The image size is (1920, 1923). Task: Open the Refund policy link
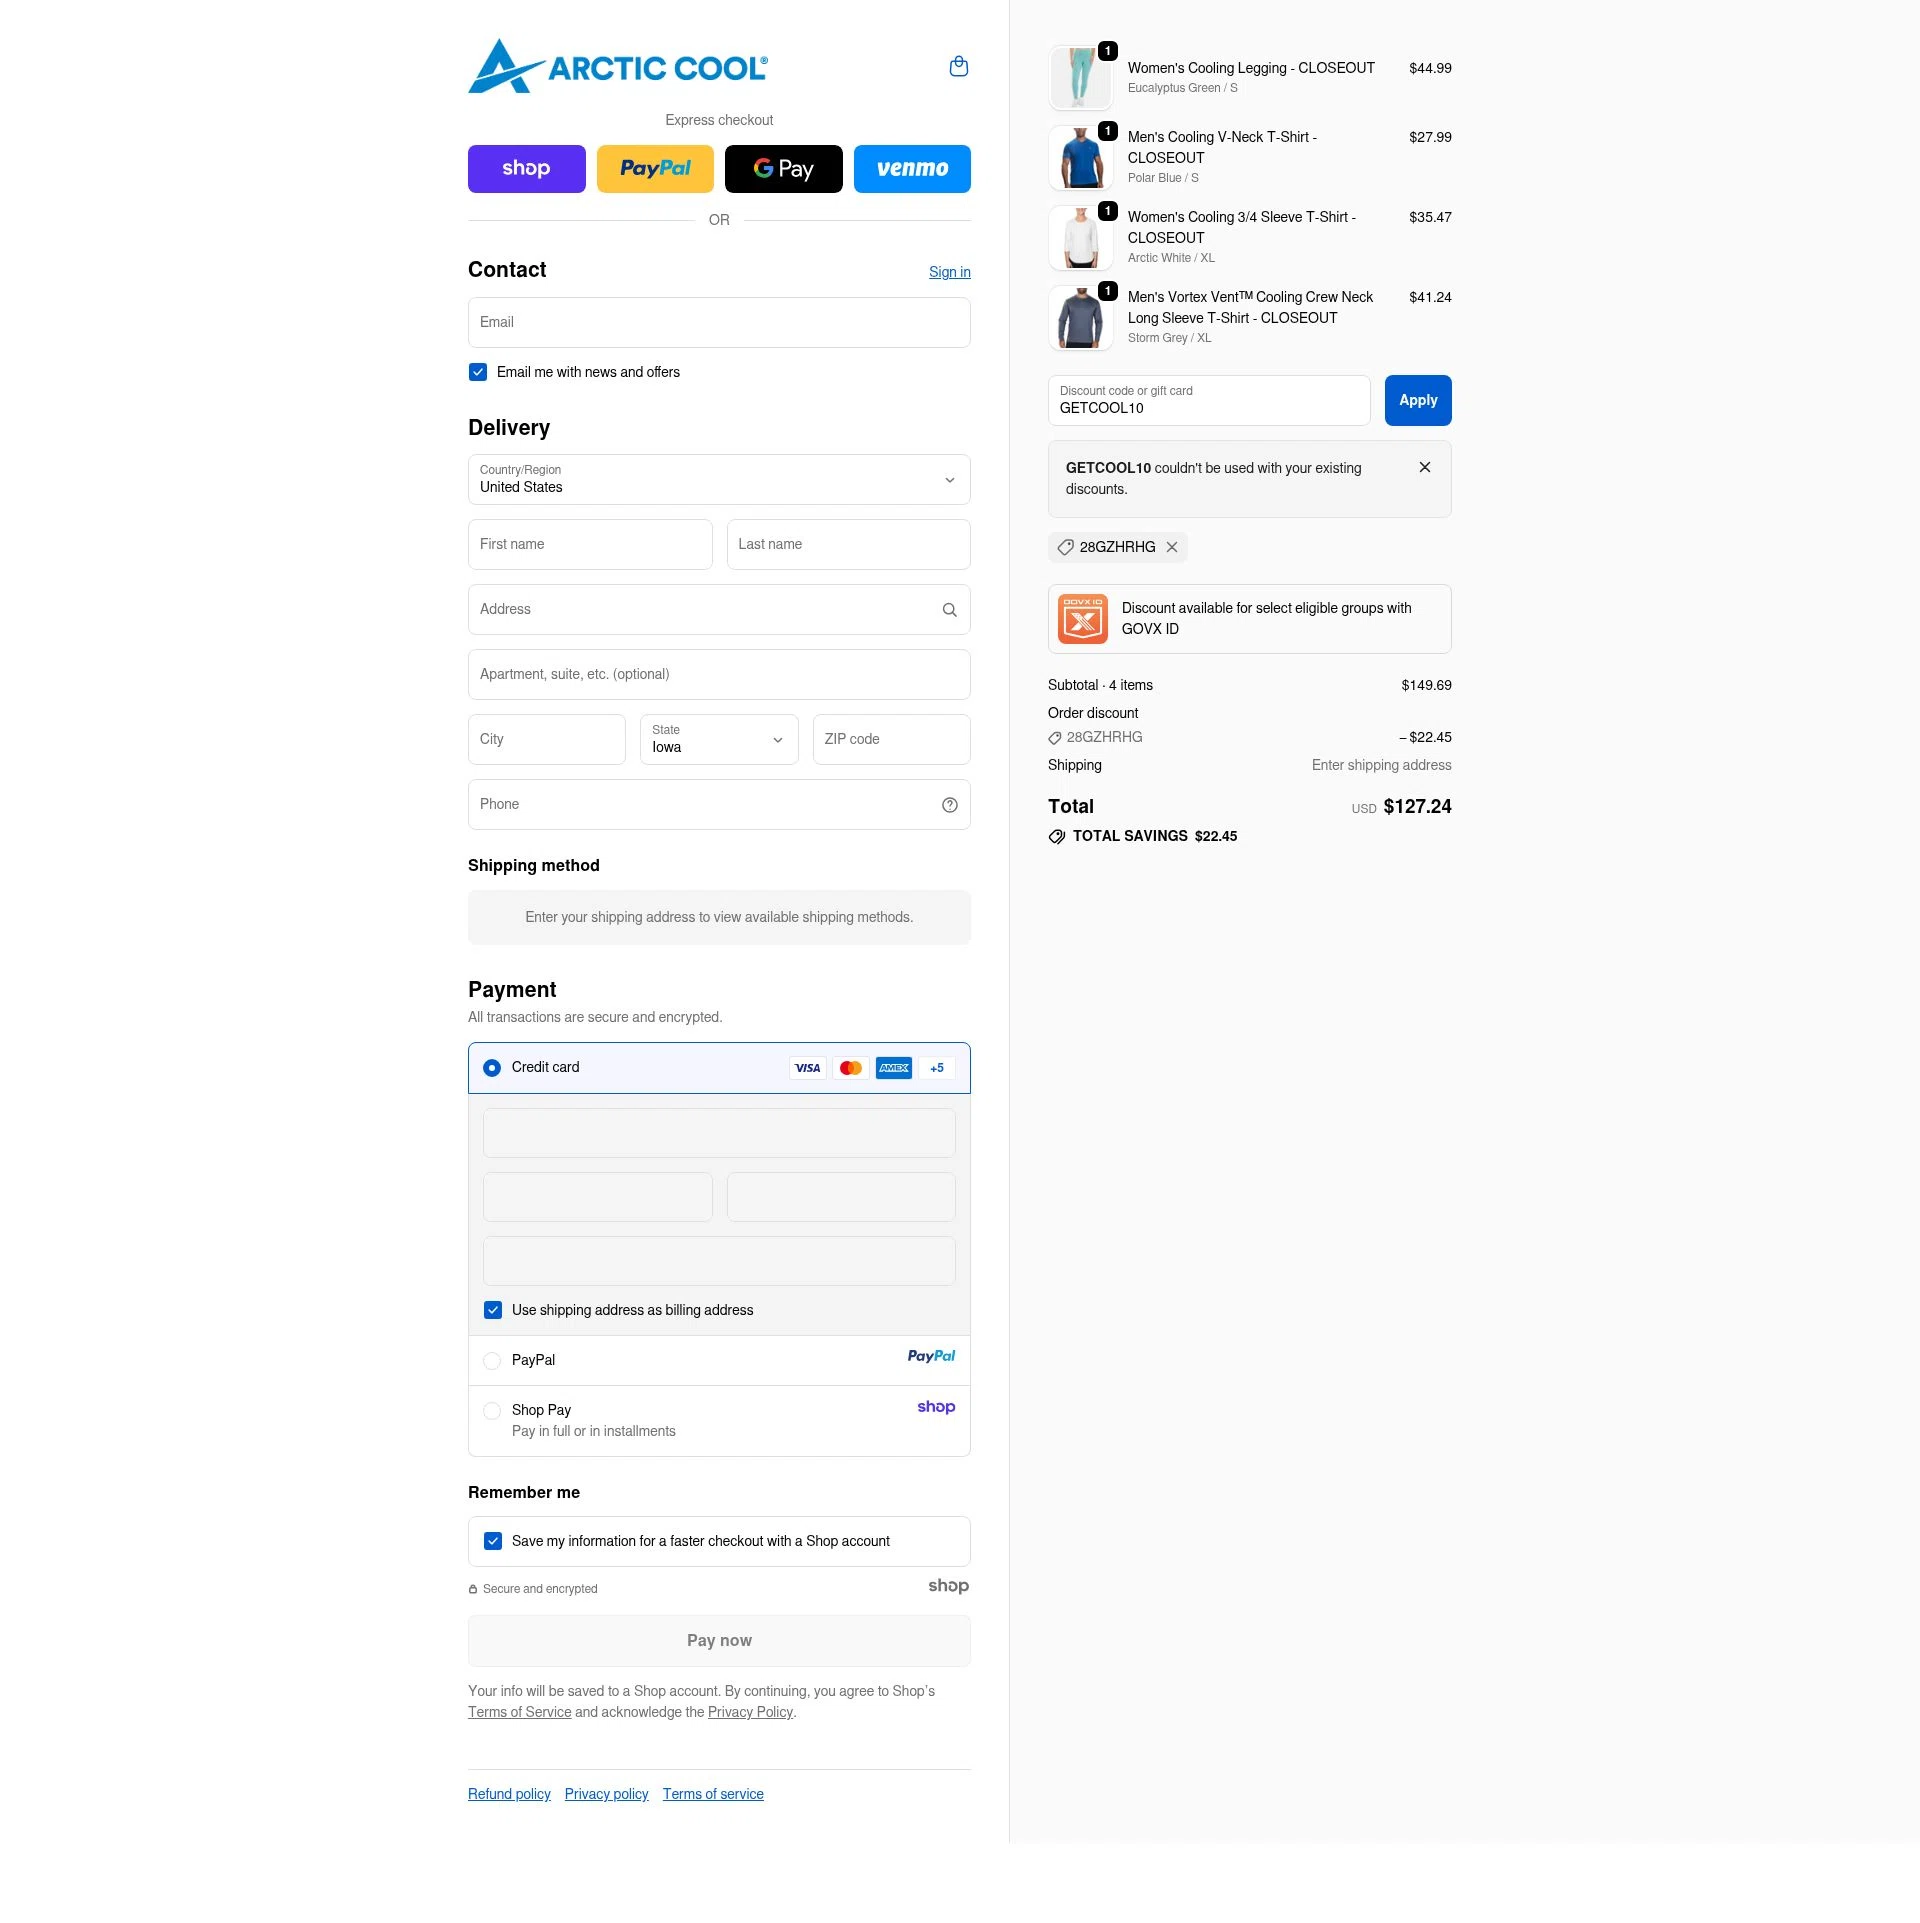tap(509, 1794)
